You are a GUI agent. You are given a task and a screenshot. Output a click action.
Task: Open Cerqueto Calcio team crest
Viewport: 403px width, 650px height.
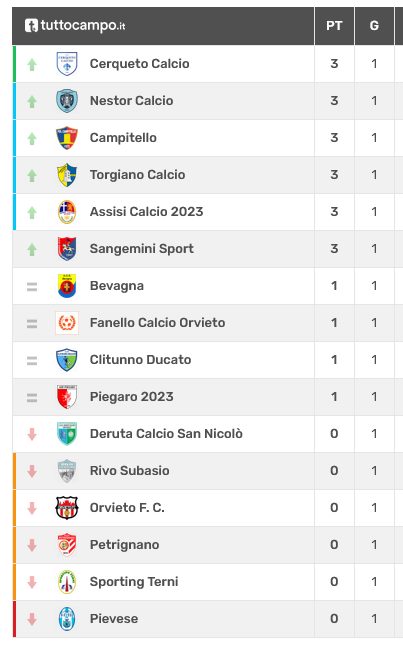click(x=67, y=63)
